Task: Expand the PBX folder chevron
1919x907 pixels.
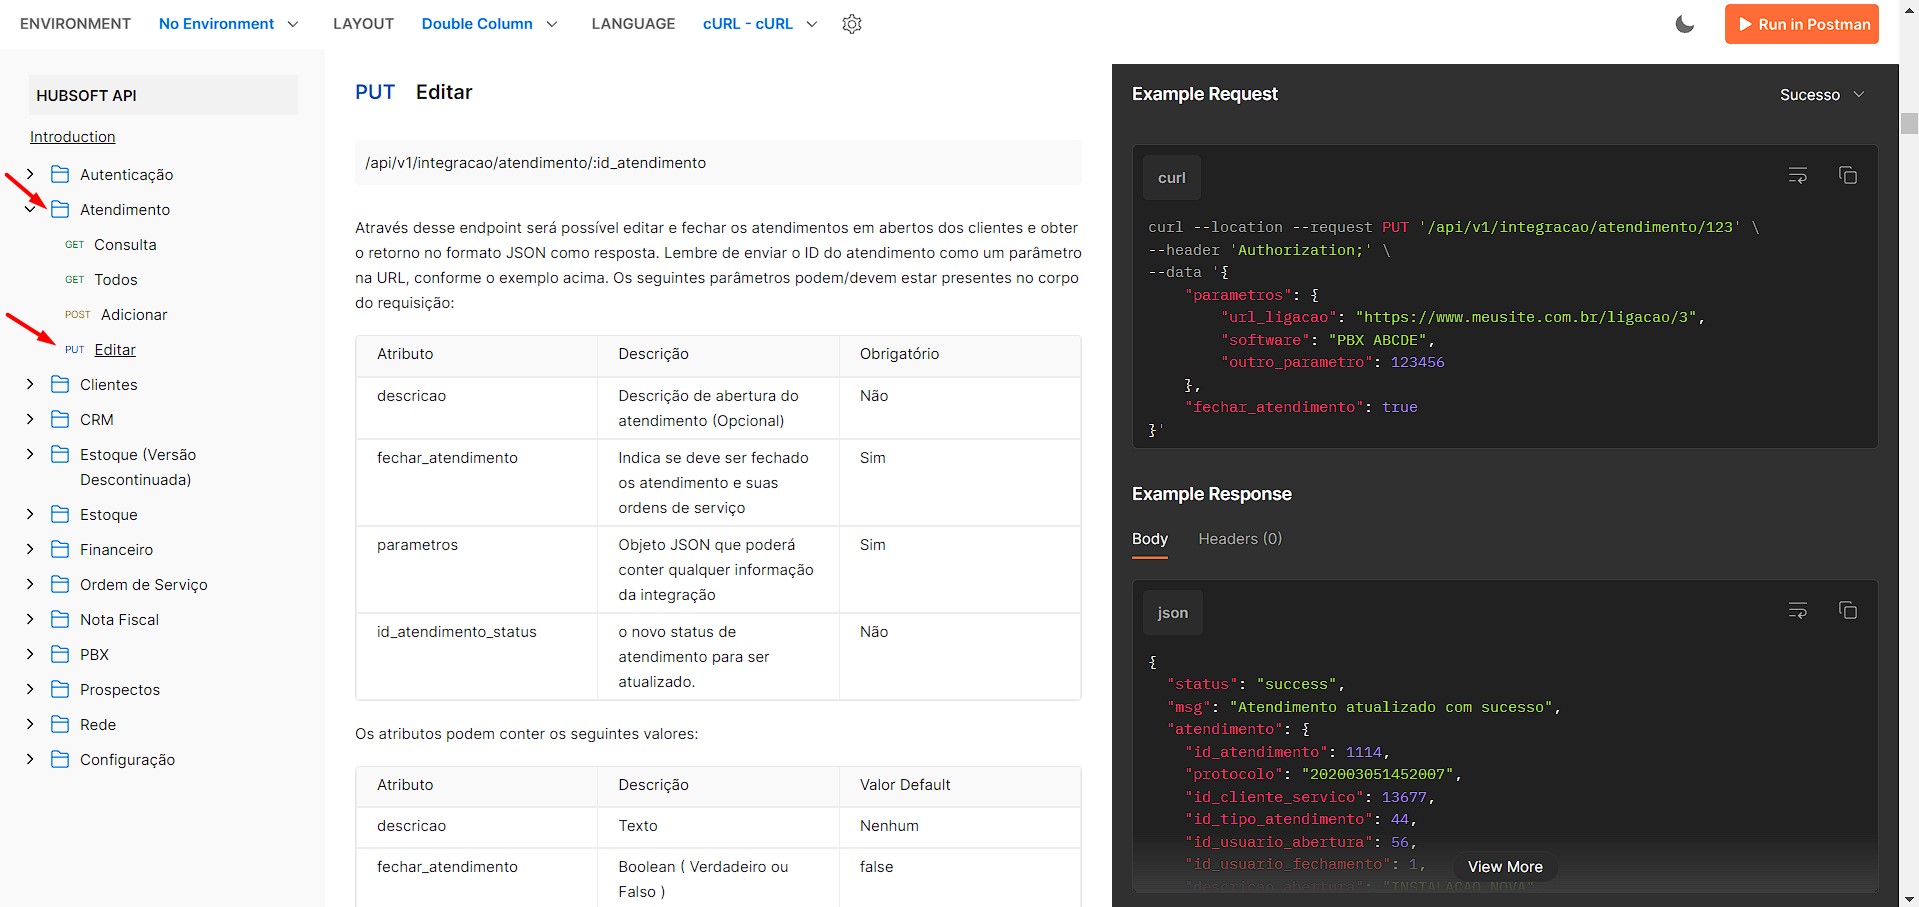Action: 30,654
